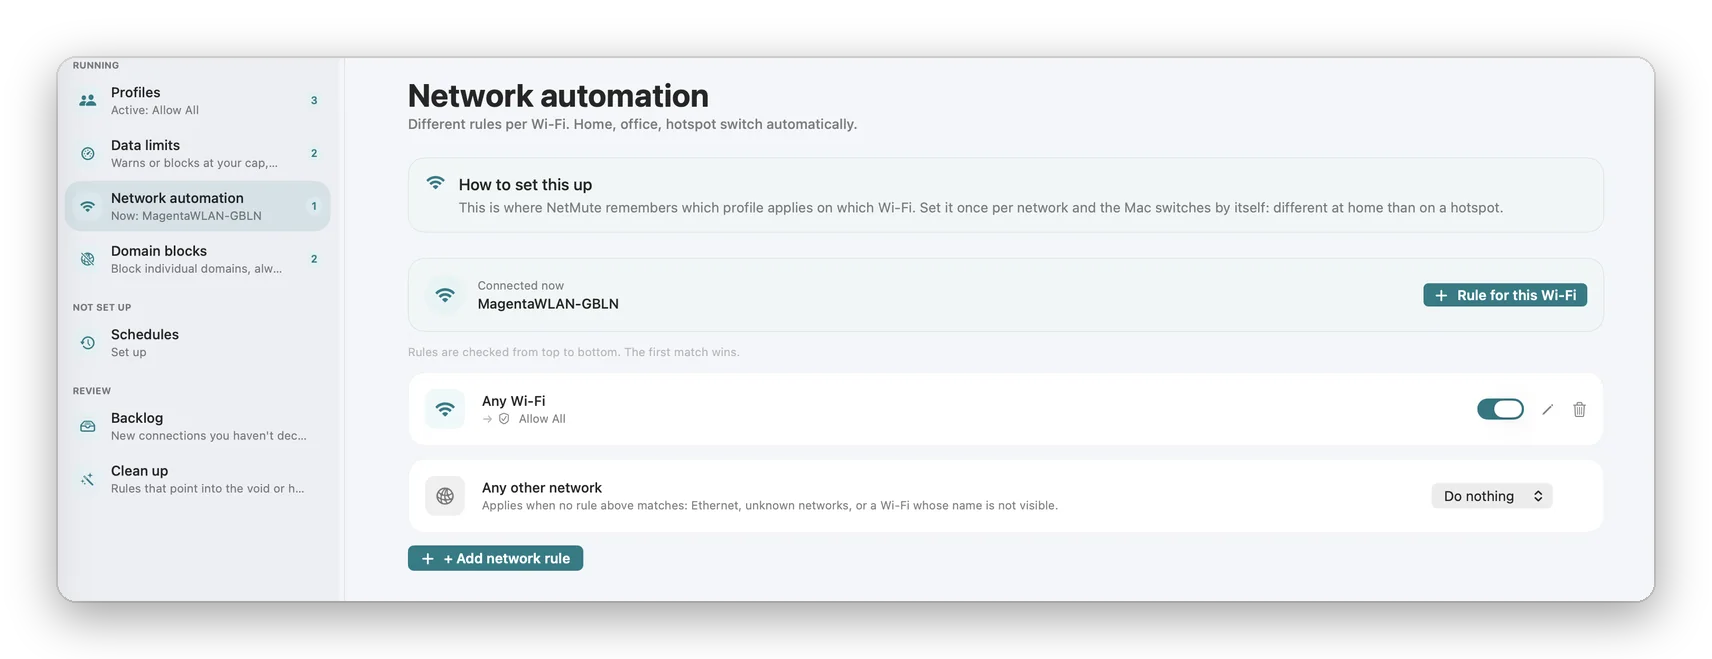This screenshot has height=659, width=1712.
Task: Click Now: MagentaWLAN-GBLN sidebar subtitle
Action: (x=186, y=216)
